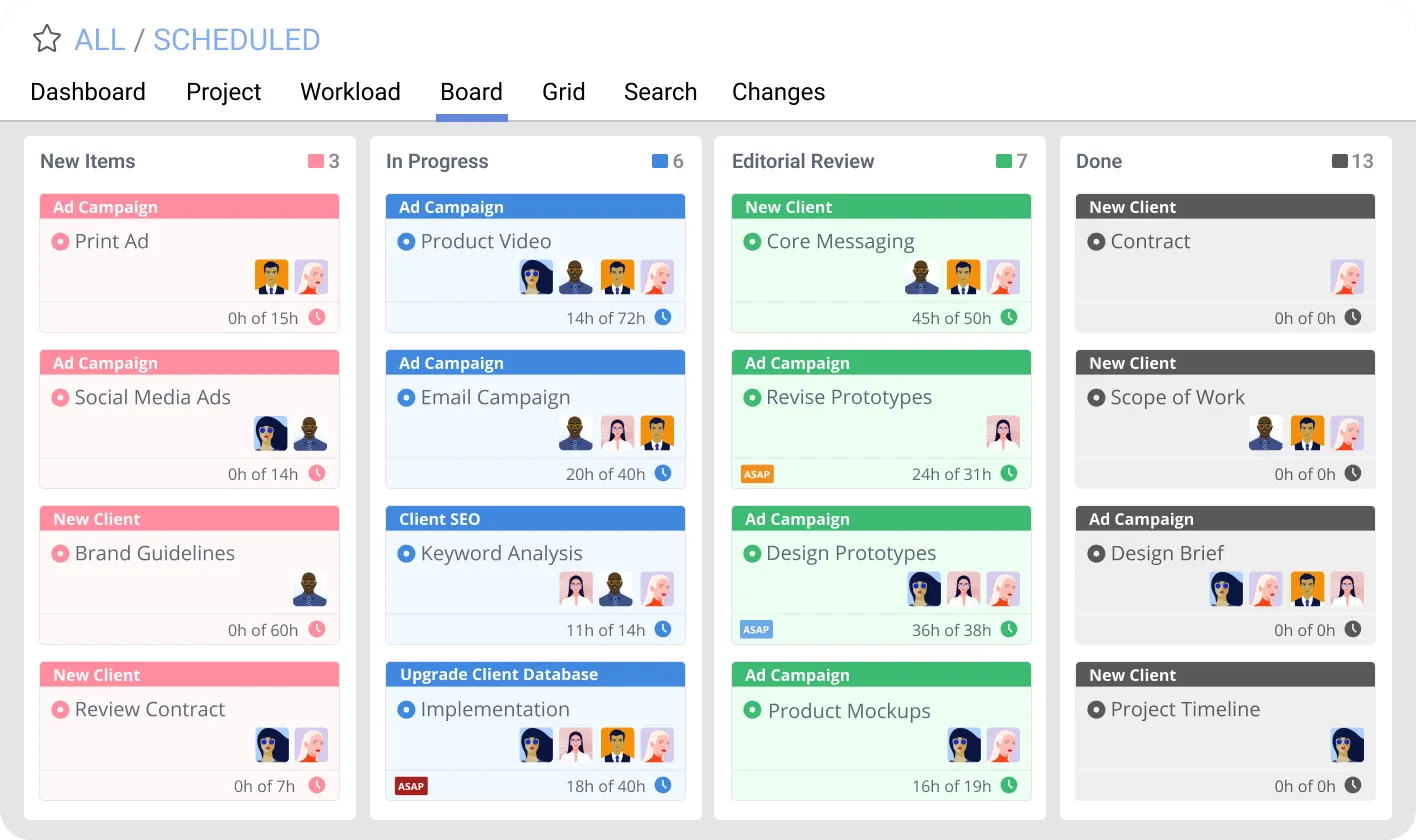The image size is (1416, 840).
Task: Click the blue In Progress color swatch
Action: [x=660, y=161]
